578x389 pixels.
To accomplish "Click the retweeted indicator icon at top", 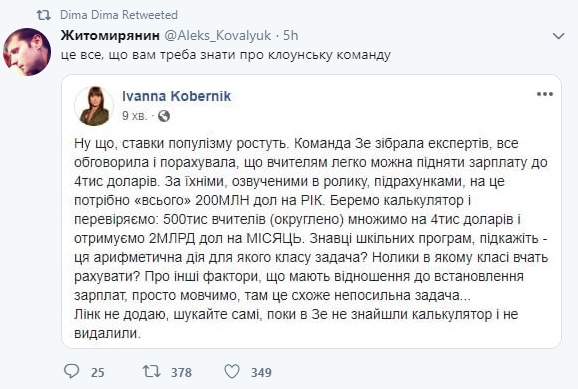I will [43, 15].
